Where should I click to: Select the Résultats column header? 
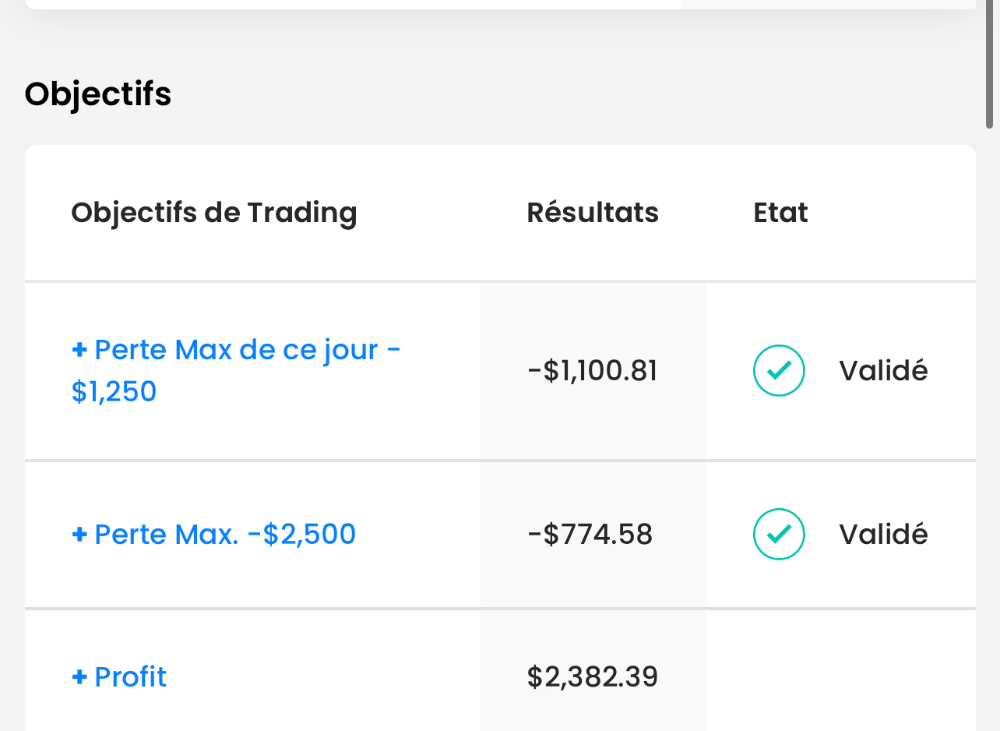tap(592, 212)
